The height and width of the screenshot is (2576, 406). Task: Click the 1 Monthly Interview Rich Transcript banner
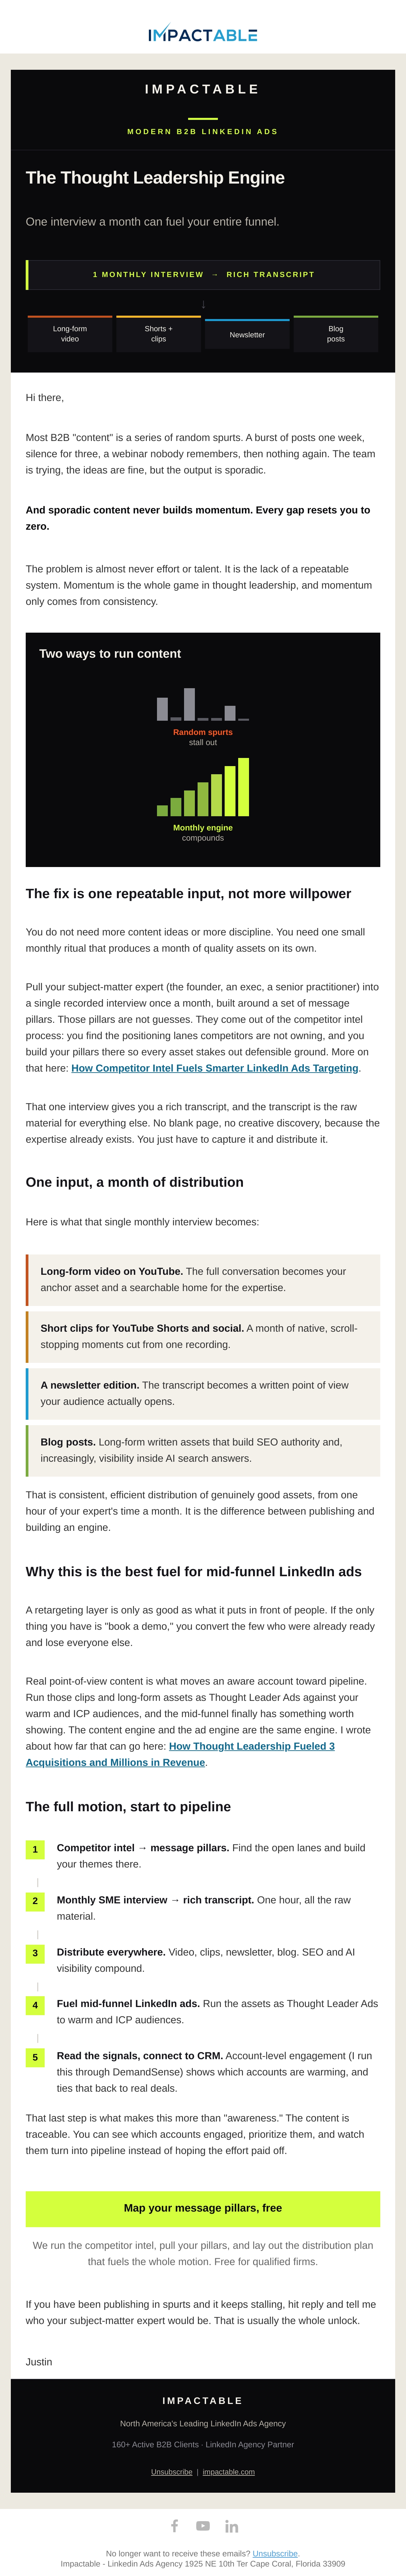point(203,274)
